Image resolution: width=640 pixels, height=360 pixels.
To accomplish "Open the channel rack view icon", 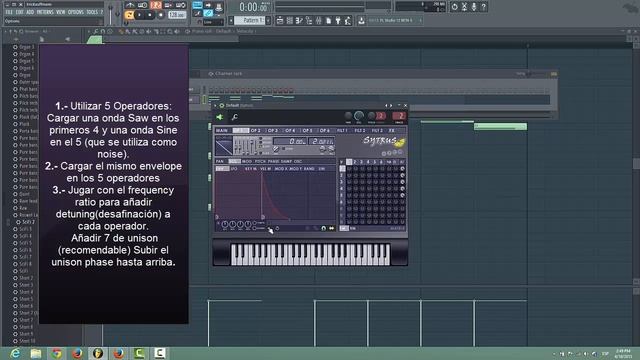I will pos(289,20).
